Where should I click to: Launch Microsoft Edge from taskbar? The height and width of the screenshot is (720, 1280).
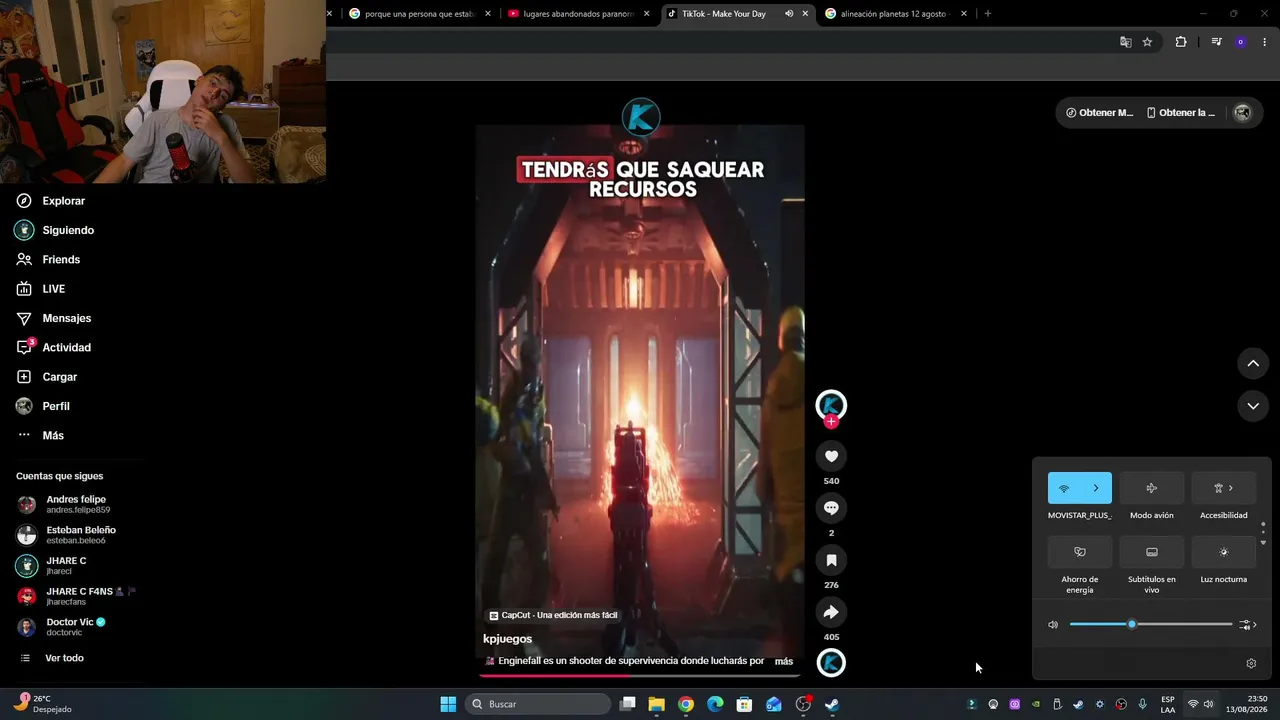(715, 704)
